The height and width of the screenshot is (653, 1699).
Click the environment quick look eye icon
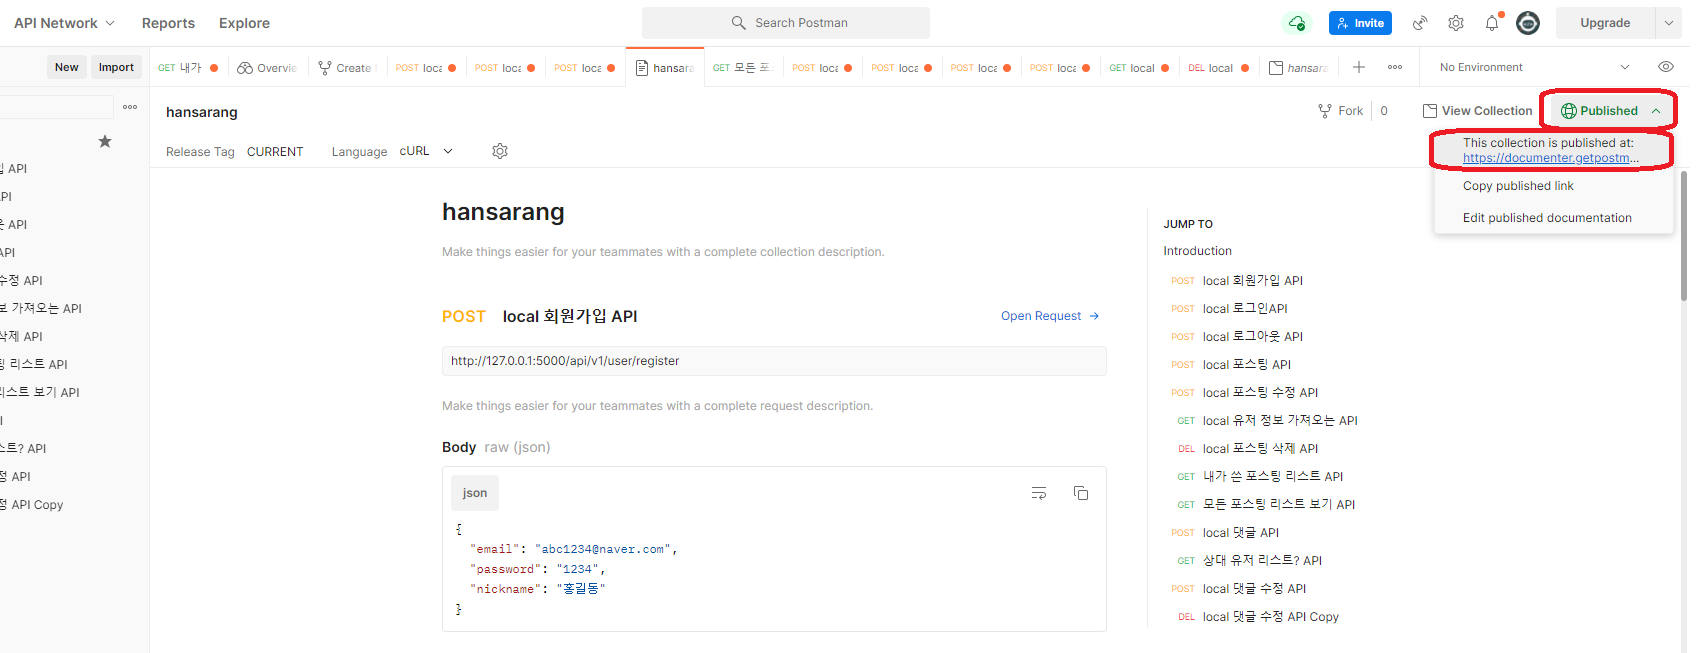pyautogui.click(x=1666, y=67)
